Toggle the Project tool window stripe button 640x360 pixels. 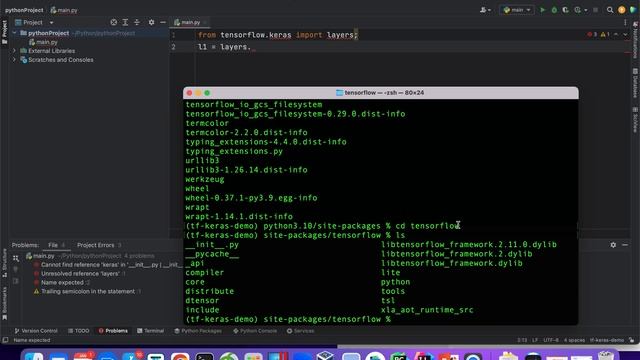point(4,32)
